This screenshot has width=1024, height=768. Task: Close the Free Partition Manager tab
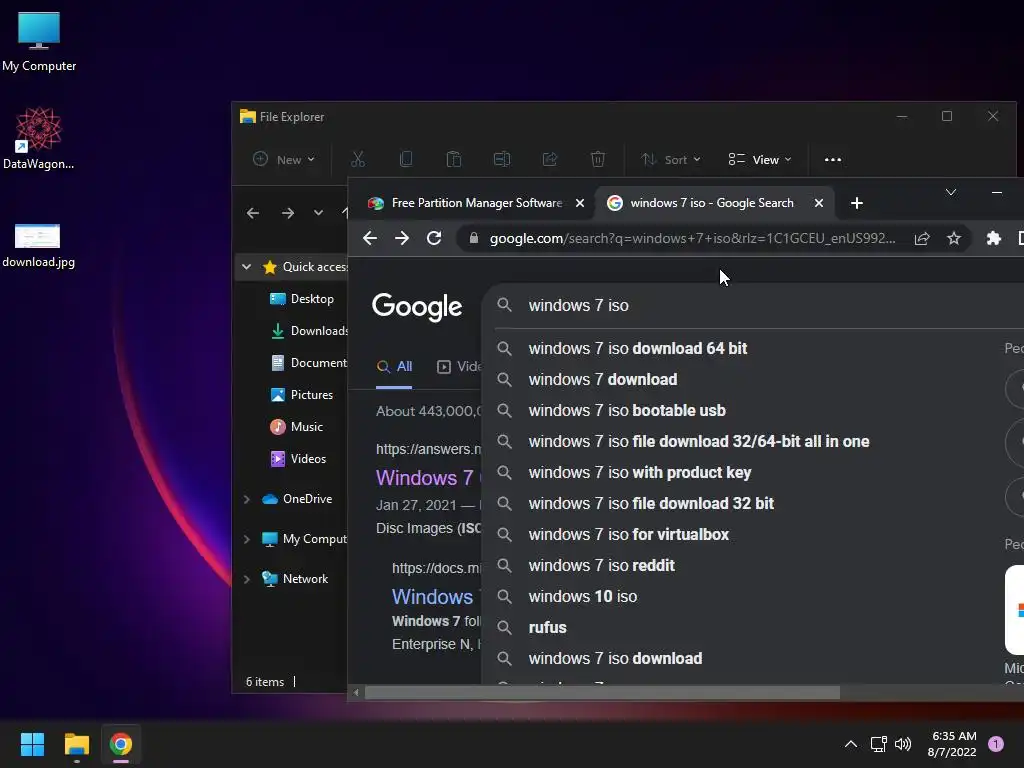[x=579, y=203]
